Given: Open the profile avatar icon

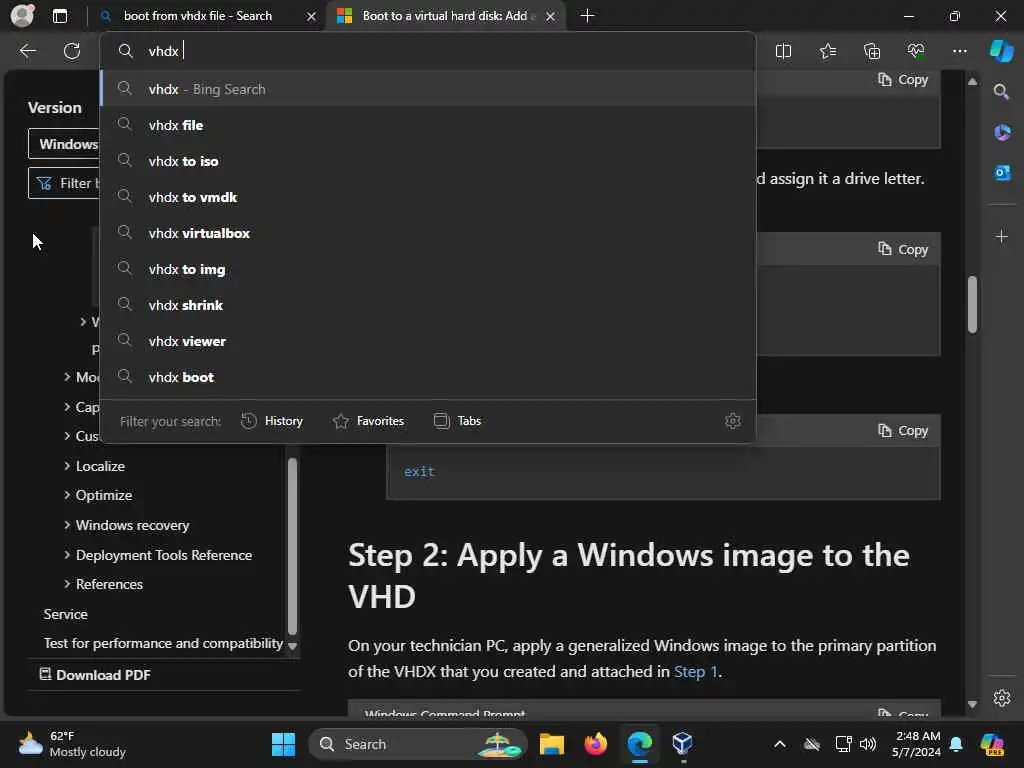Looking at the screenshot, I should (22, 16).
